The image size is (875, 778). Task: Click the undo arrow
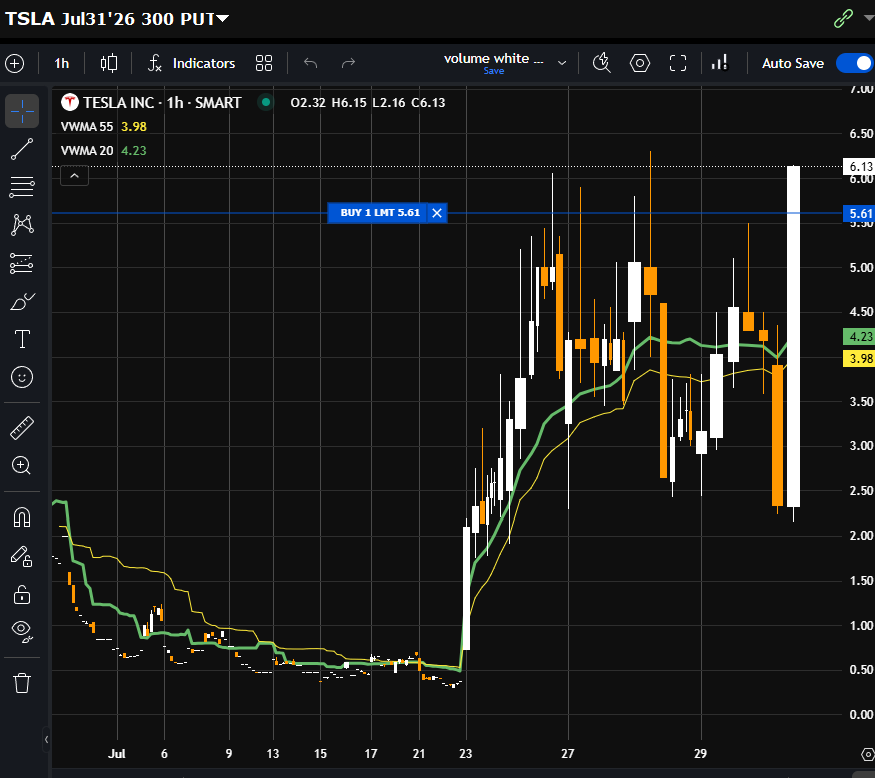[x=310, y=63]
